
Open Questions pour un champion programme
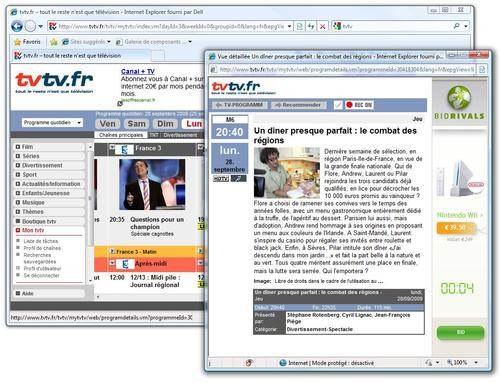tap(157, 223)
